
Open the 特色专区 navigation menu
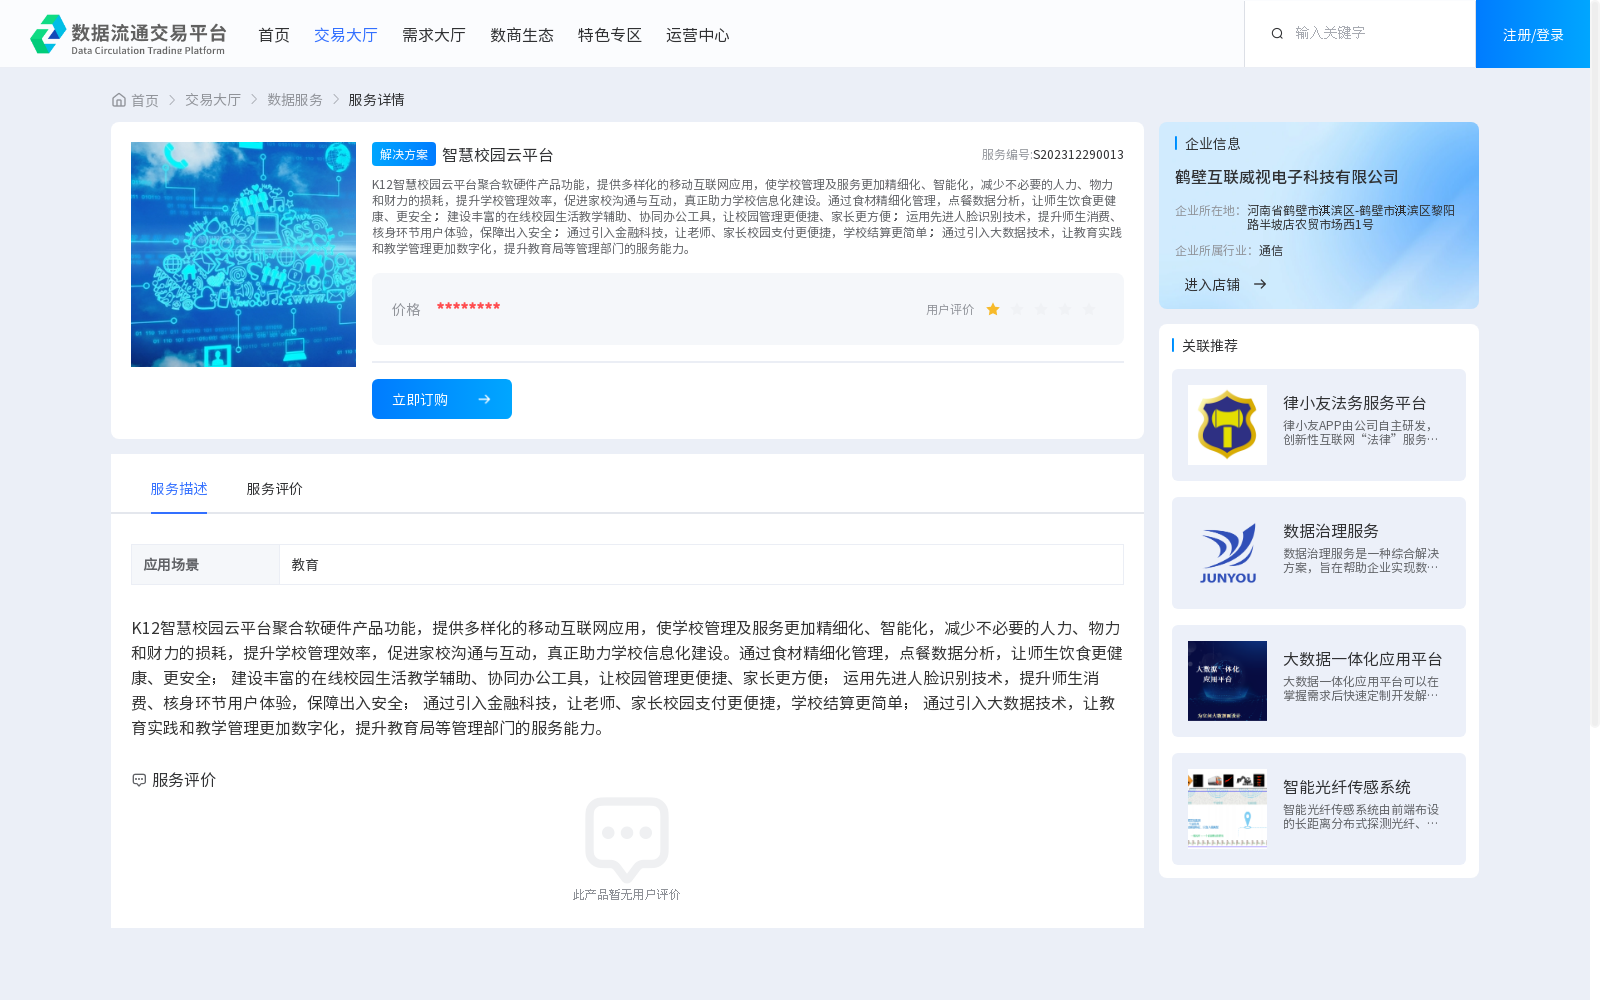tap(610, 35)
